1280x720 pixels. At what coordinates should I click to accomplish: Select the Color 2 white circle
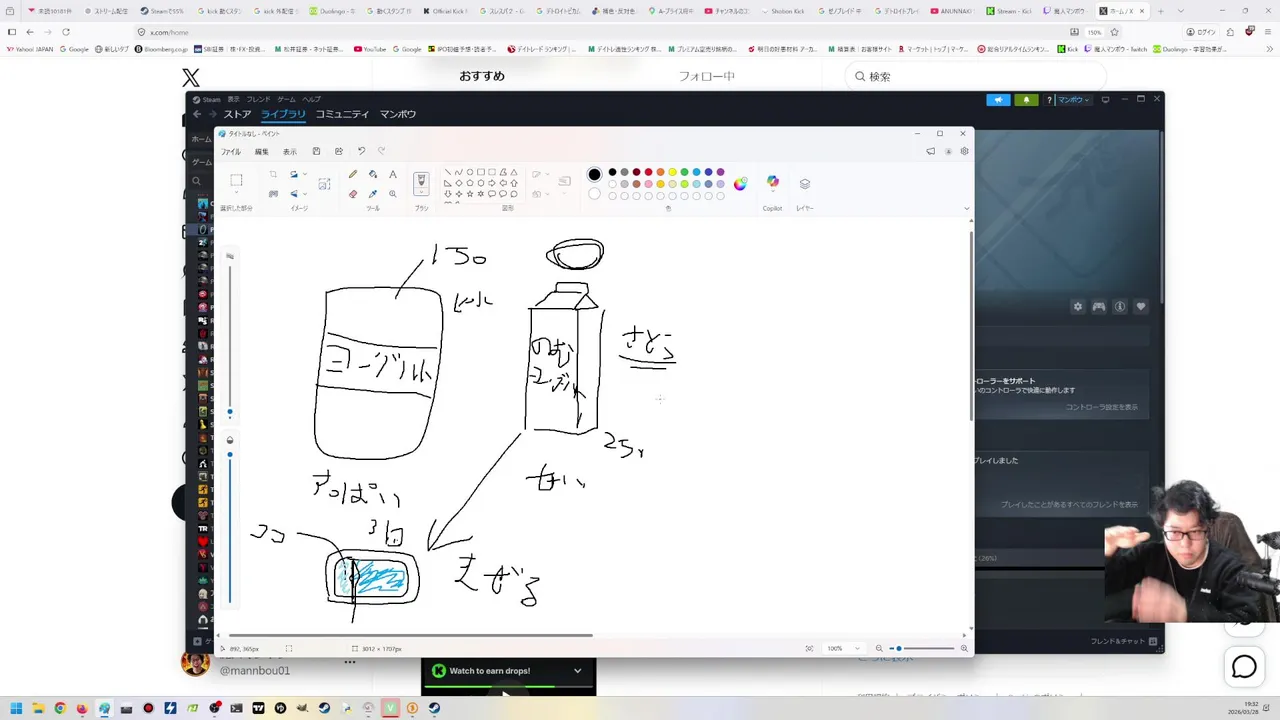click(x=594, y=194)
